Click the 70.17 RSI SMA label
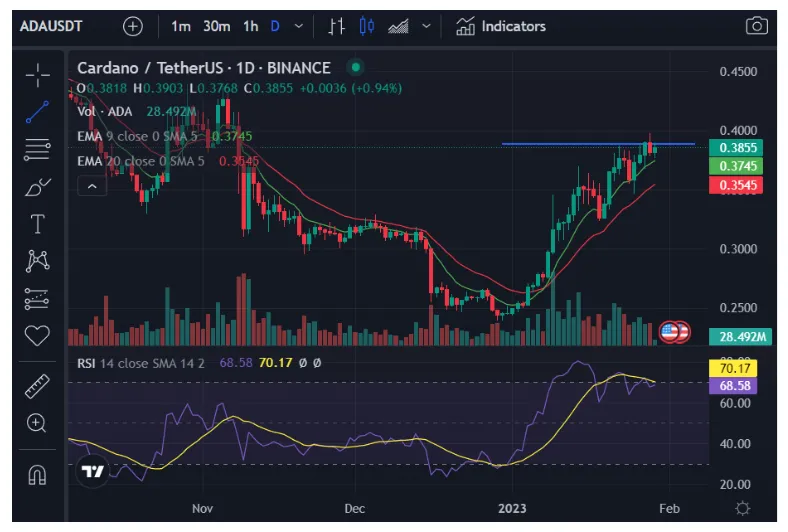The width and height of the screenshot is (788, 532). click(733, 368)
